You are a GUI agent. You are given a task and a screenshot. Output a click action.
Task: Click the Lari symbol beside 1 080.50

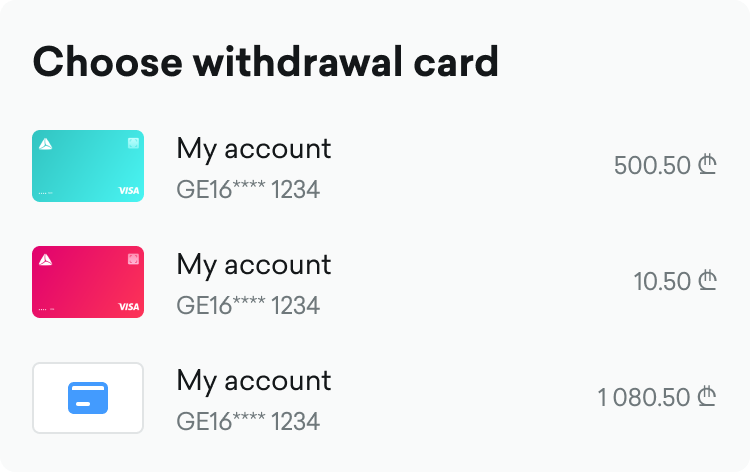[708, 397]
